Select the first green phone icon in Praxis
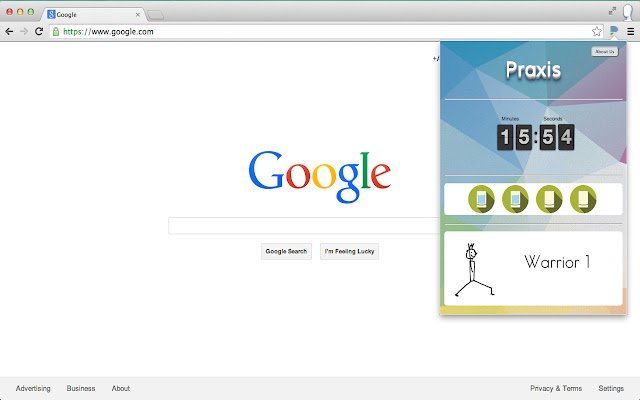The width and height of the screenshot is (640, 400). (481, 199)
